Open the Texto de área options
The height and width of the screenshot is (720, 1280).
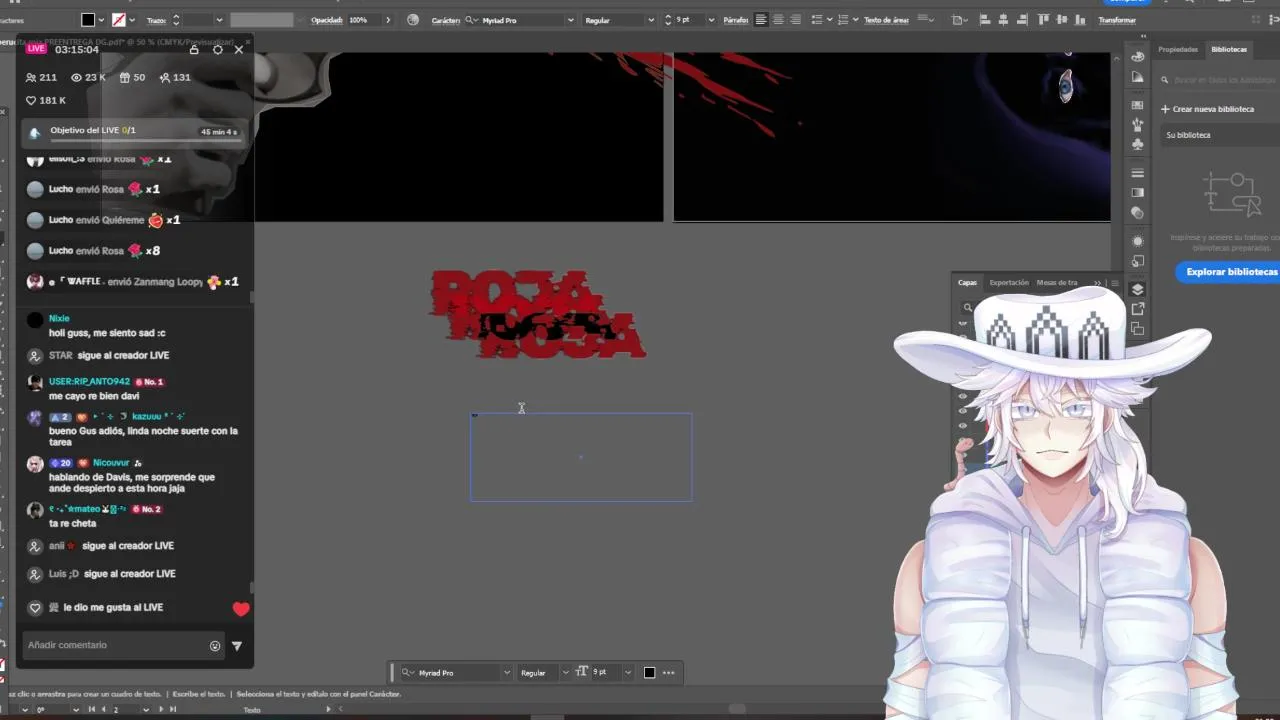click(x=886, y=20)
